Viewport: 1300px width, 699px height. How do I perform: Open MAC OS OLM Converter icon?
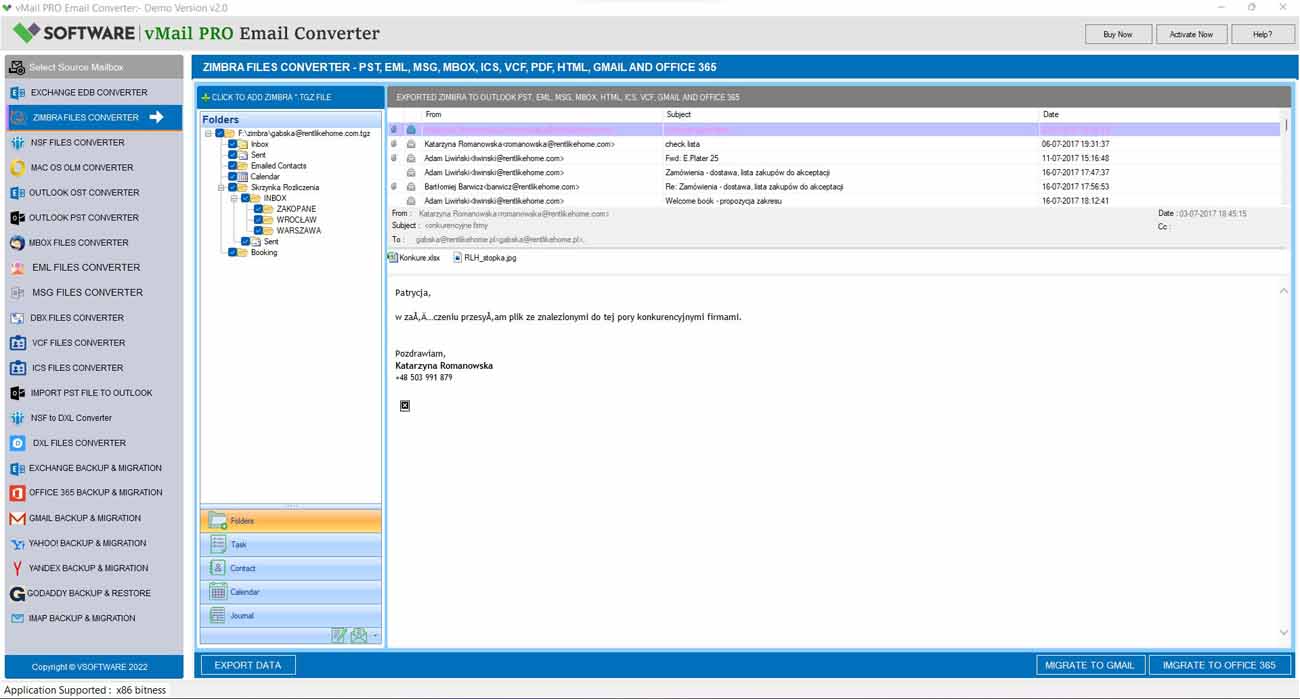pos(17,167)
